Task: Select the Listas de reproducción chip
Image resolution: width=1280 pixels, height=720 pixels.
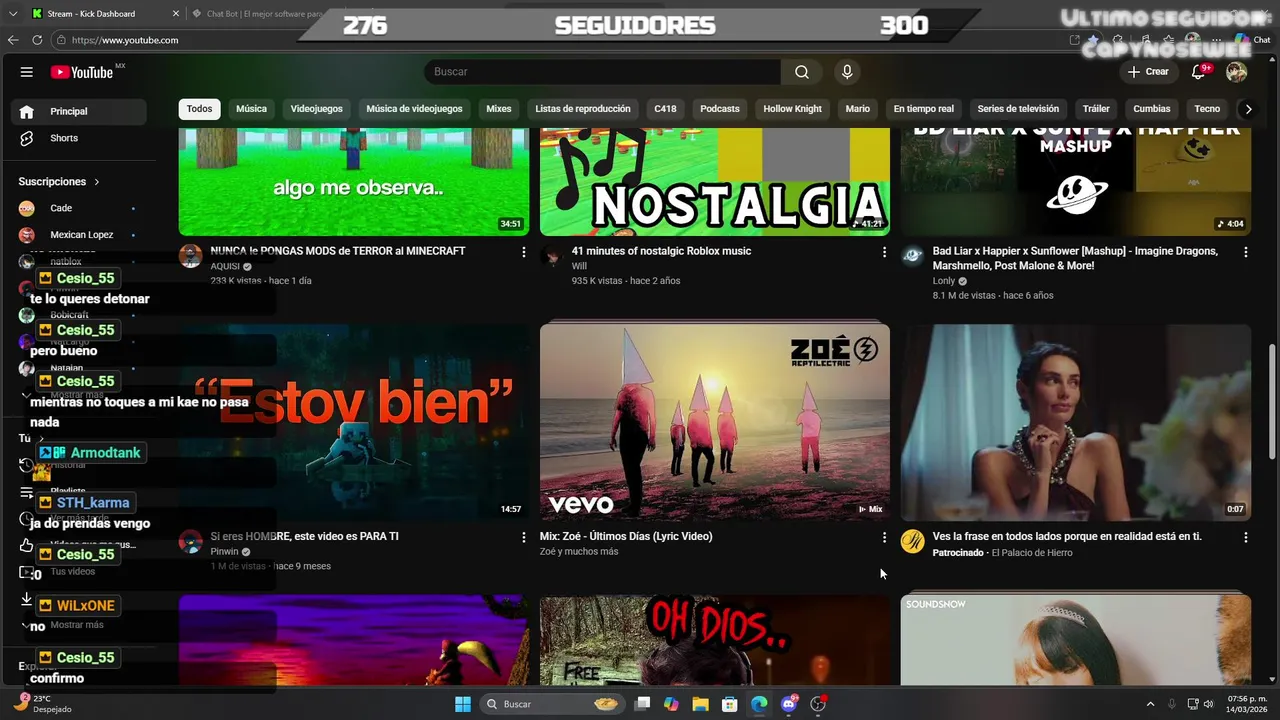Action: (x=583, y=109)
